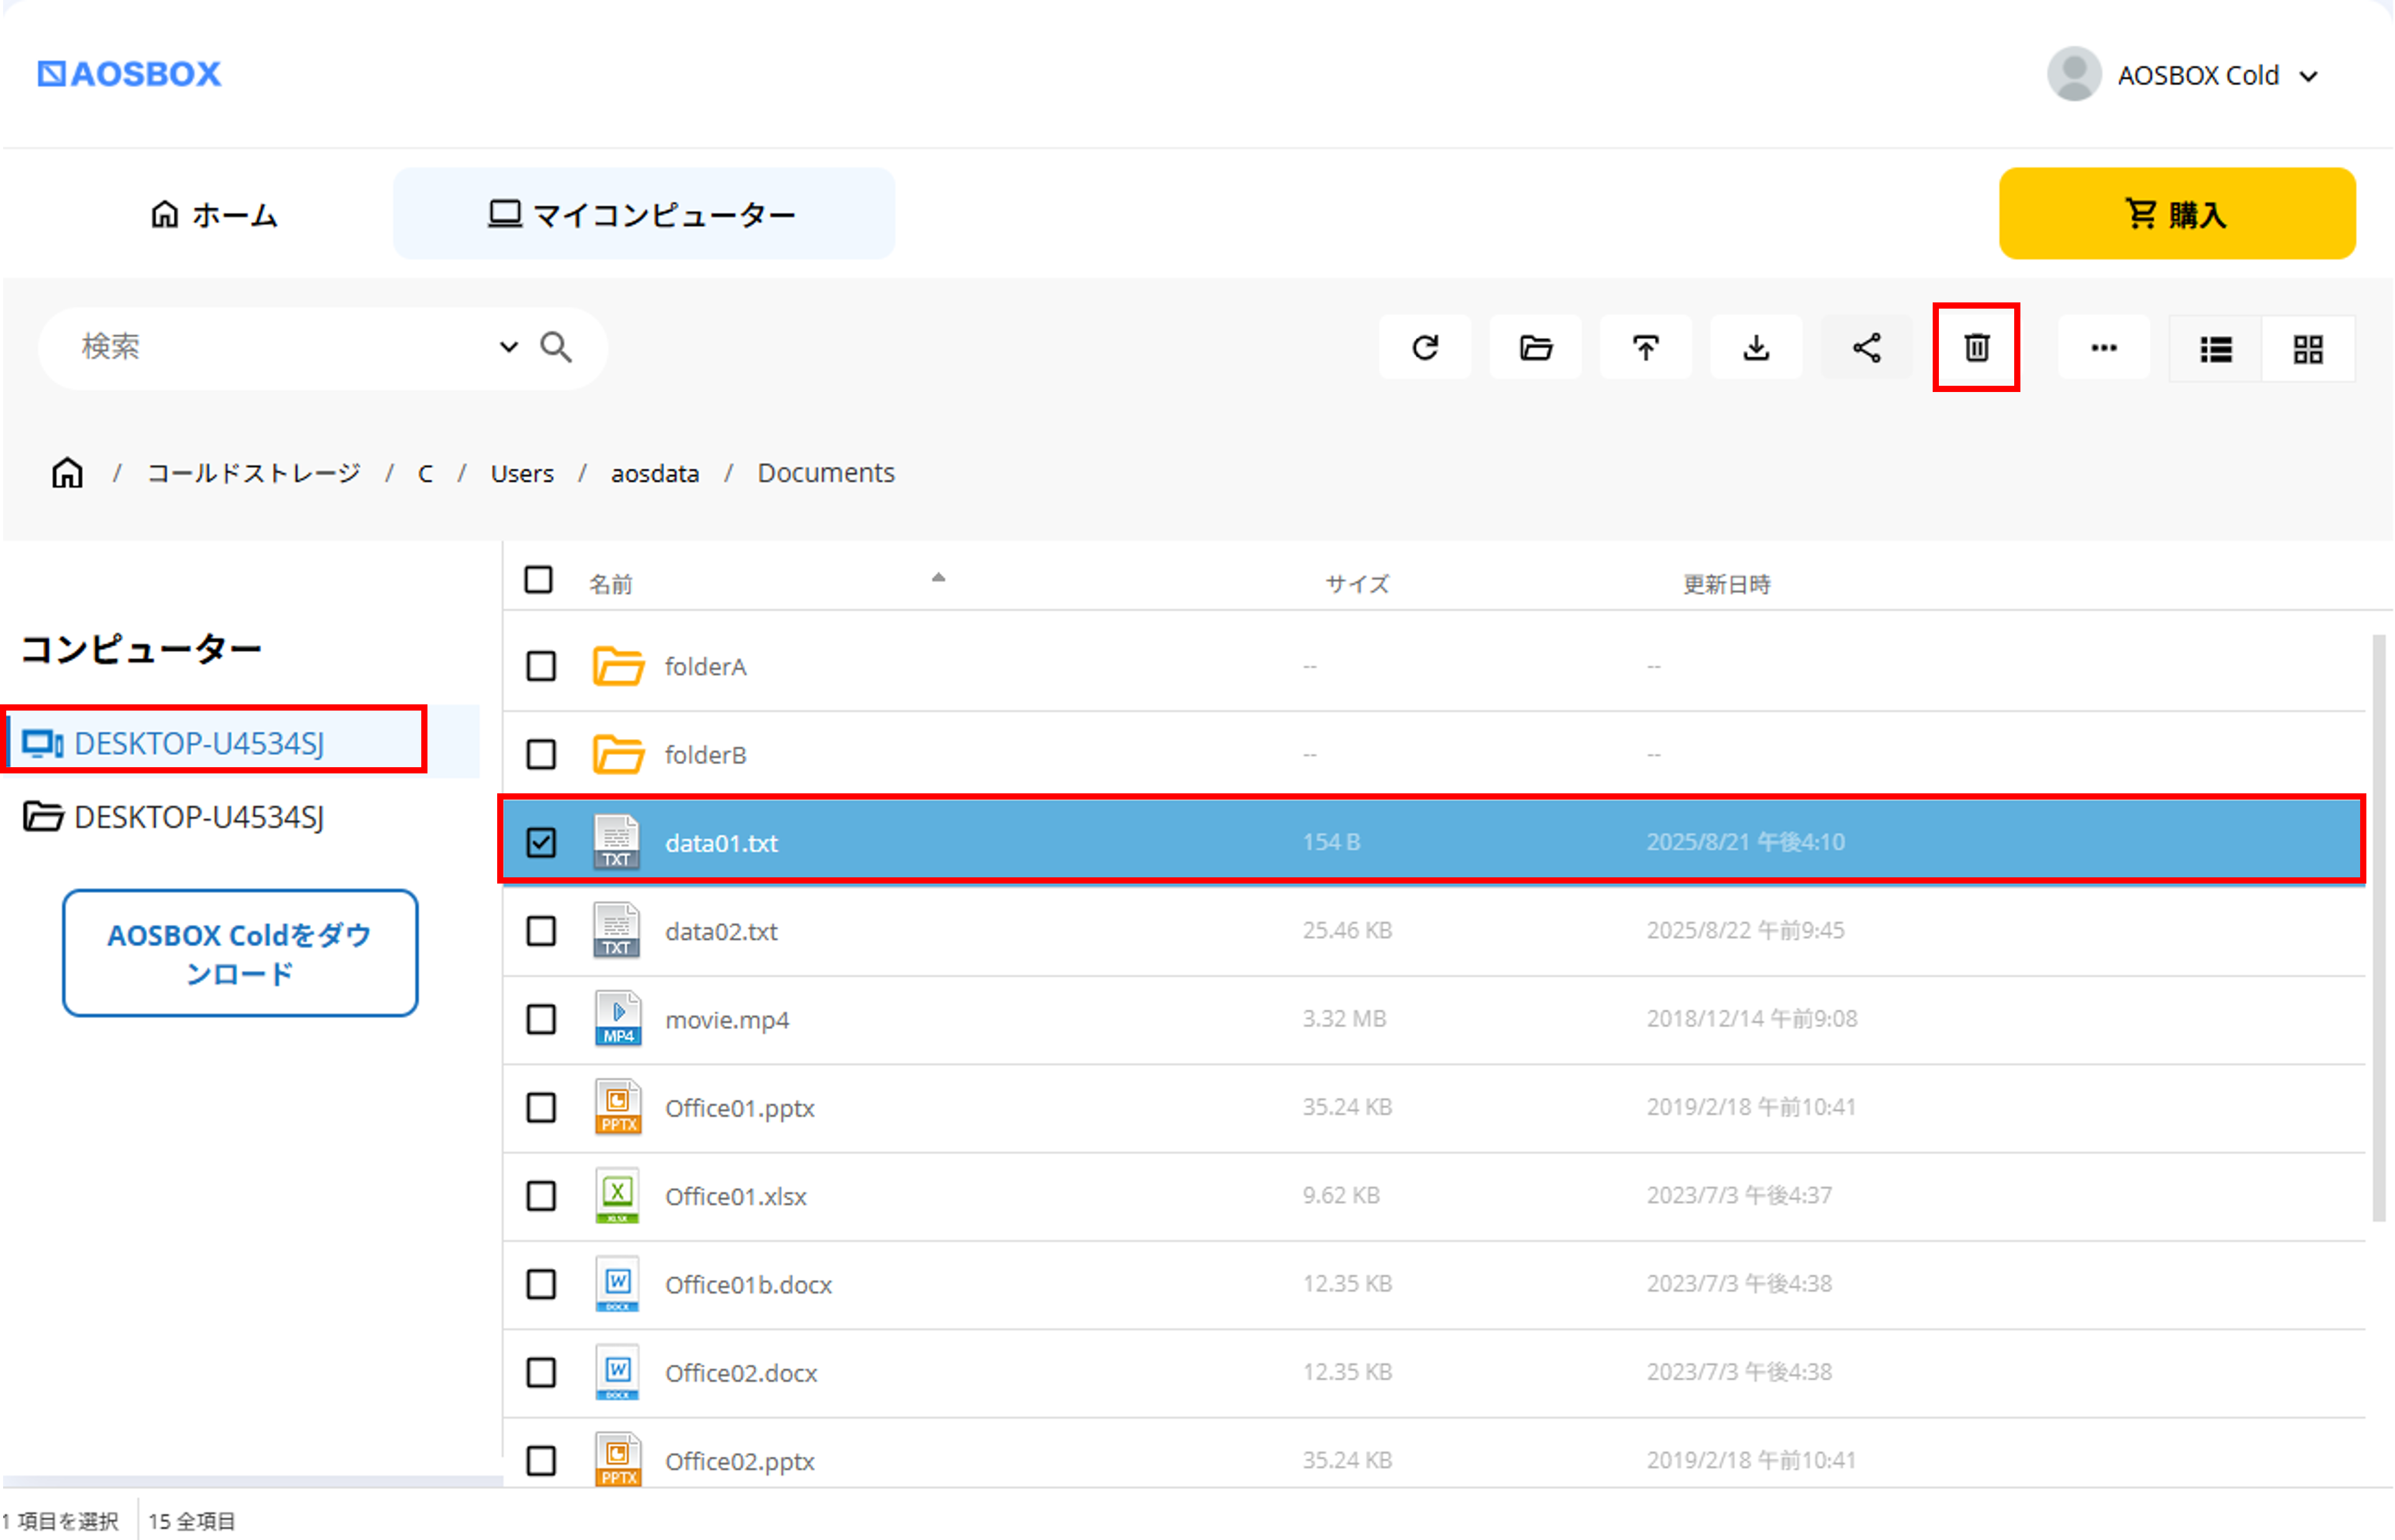Click the open folder toolbar icon

point(1536,348)
